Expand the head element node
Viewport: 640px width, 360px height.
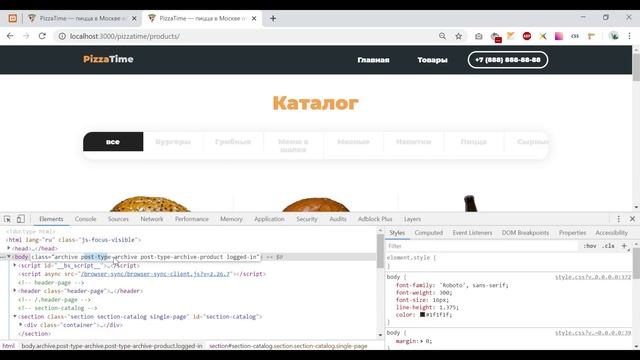9,248
